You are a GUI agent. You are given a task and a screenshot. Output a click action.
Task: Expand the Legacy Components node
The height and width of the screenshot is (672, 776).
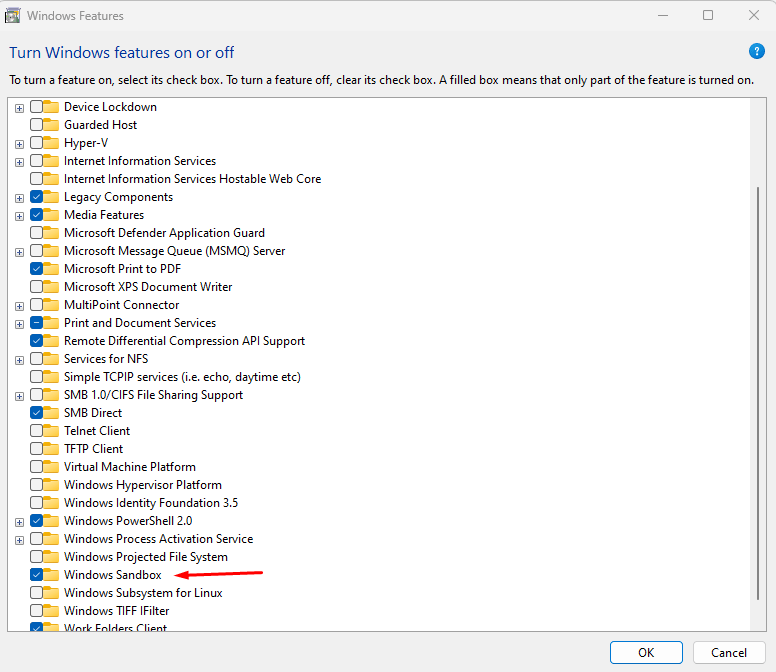(19, 198)
